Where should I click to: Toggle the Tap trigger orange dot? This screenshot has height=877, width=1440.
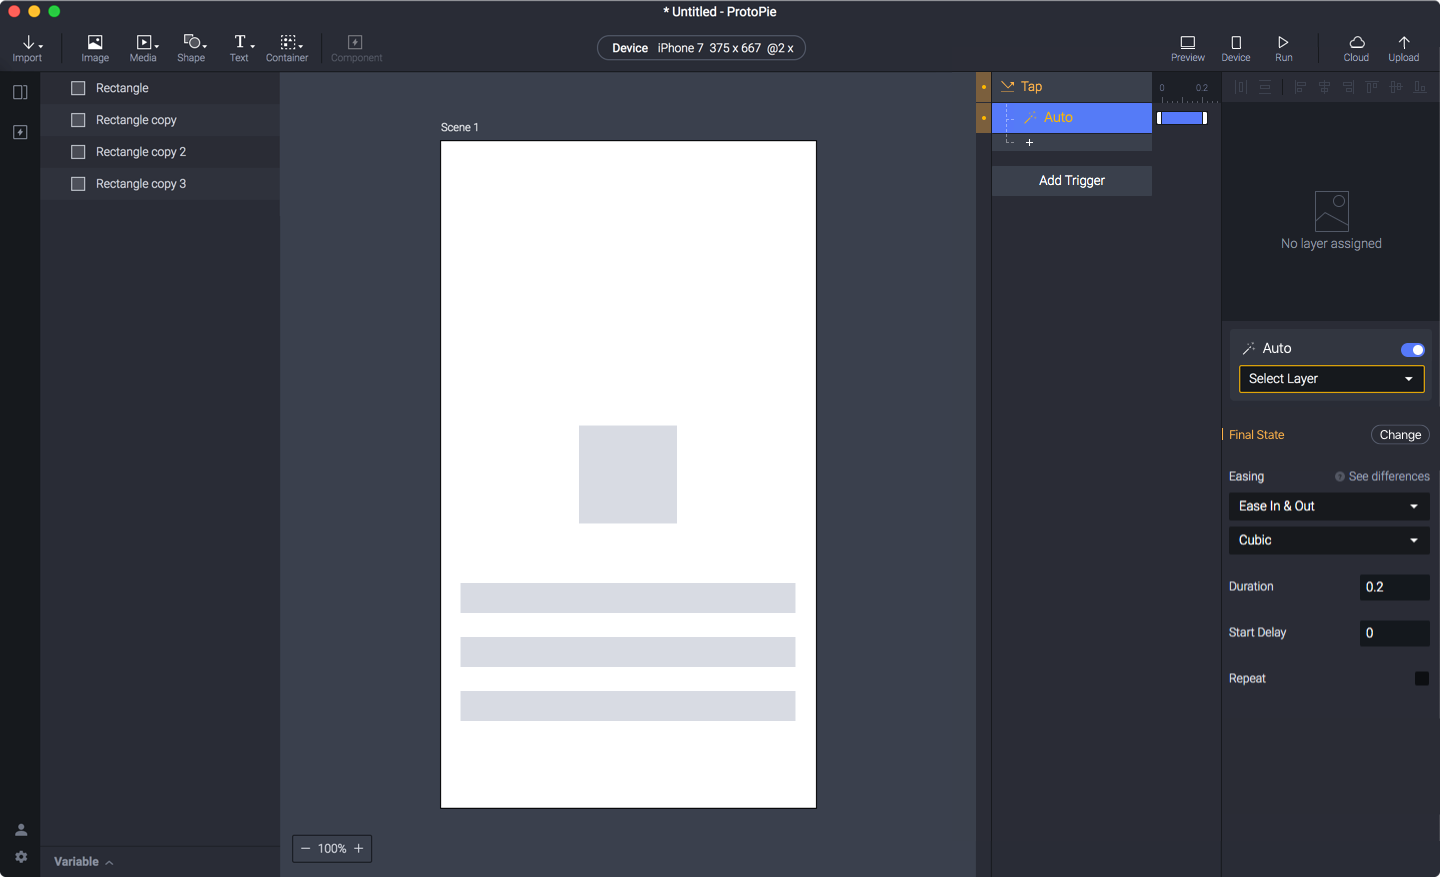984,87
